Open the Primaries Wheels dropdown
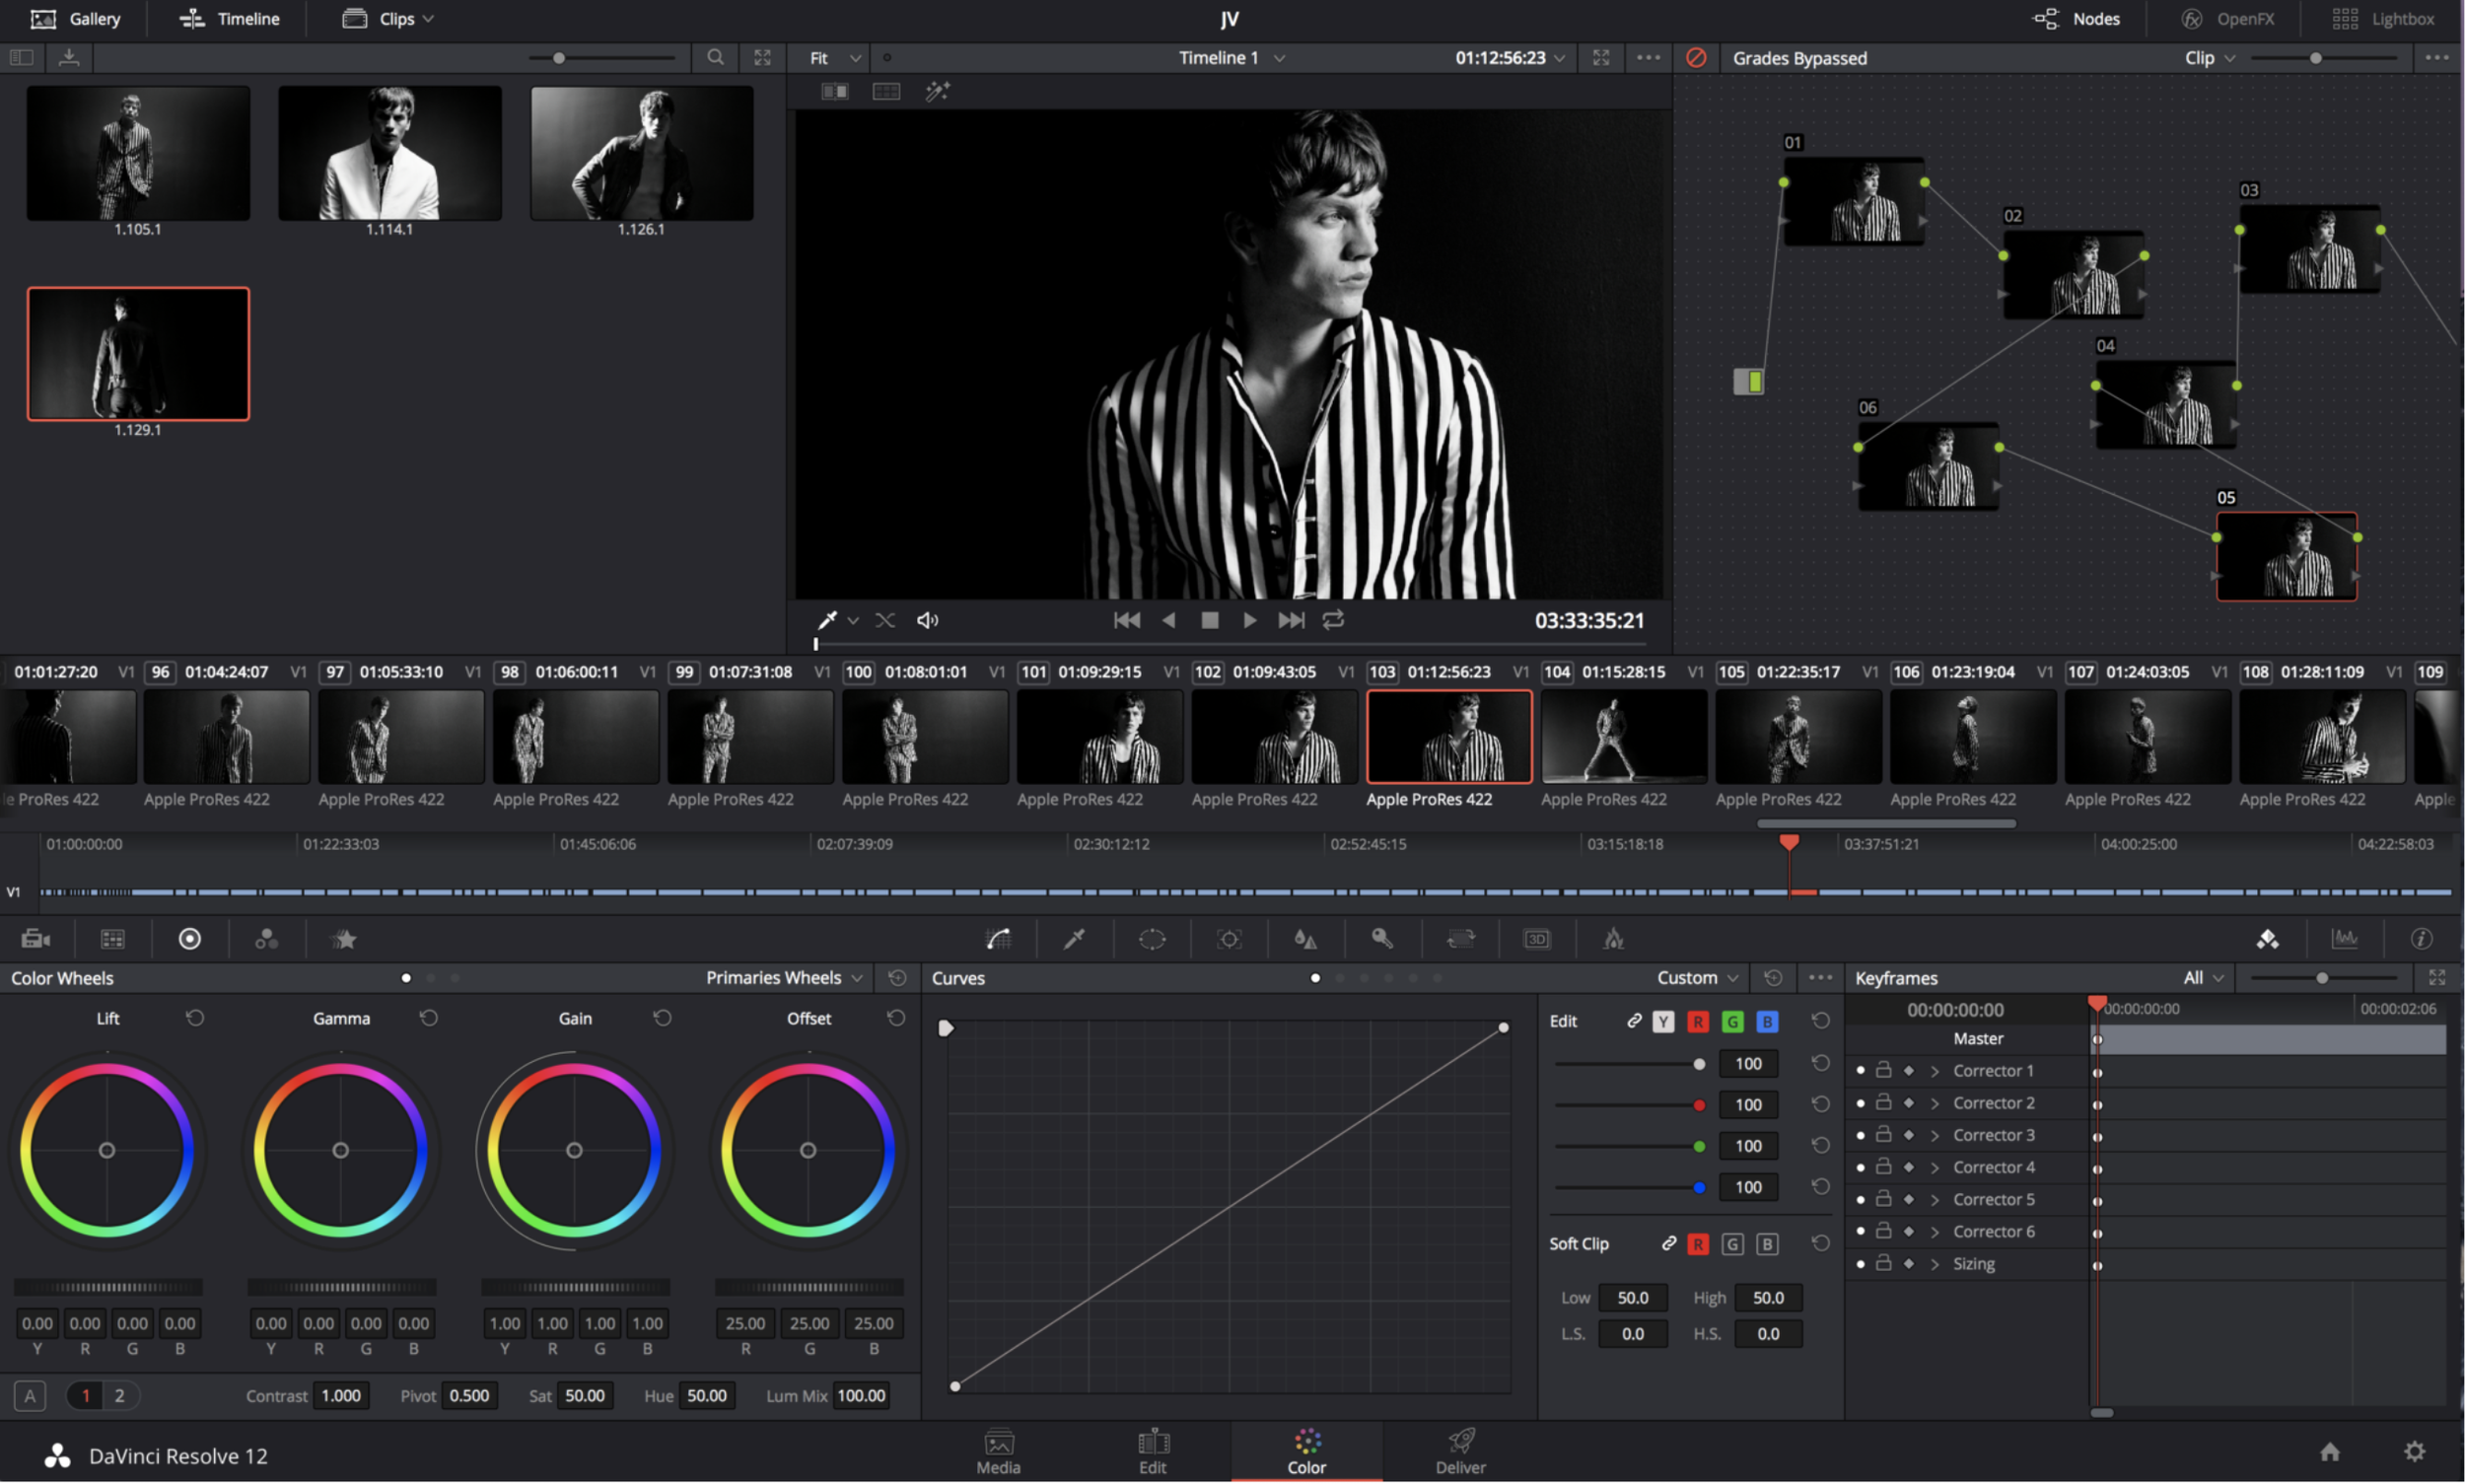The height and width of the screenshot is (1484, 2465). (x=784, y=978)
